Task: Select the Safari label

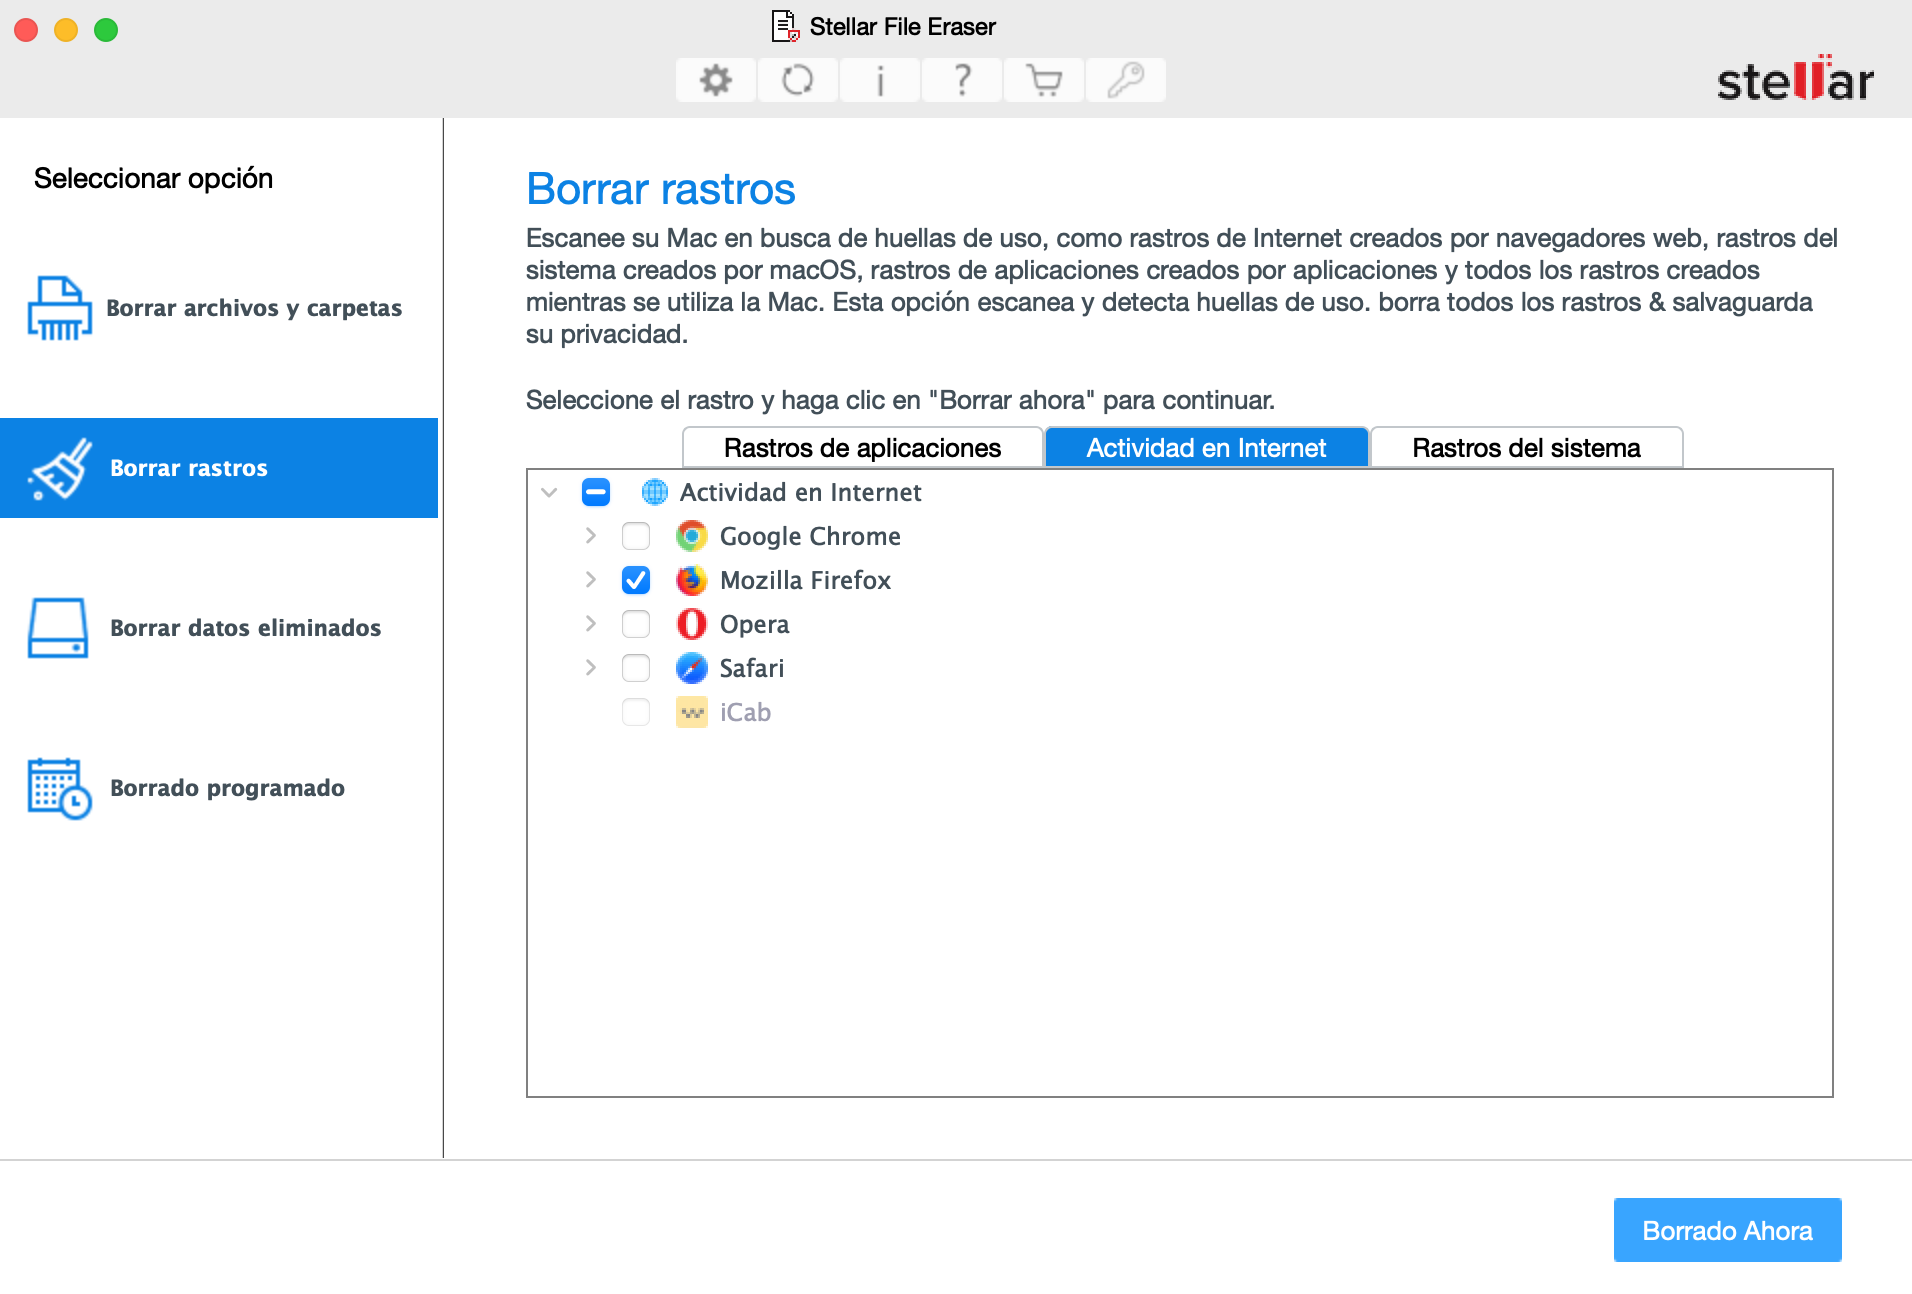Action: [x=752, y=668]
